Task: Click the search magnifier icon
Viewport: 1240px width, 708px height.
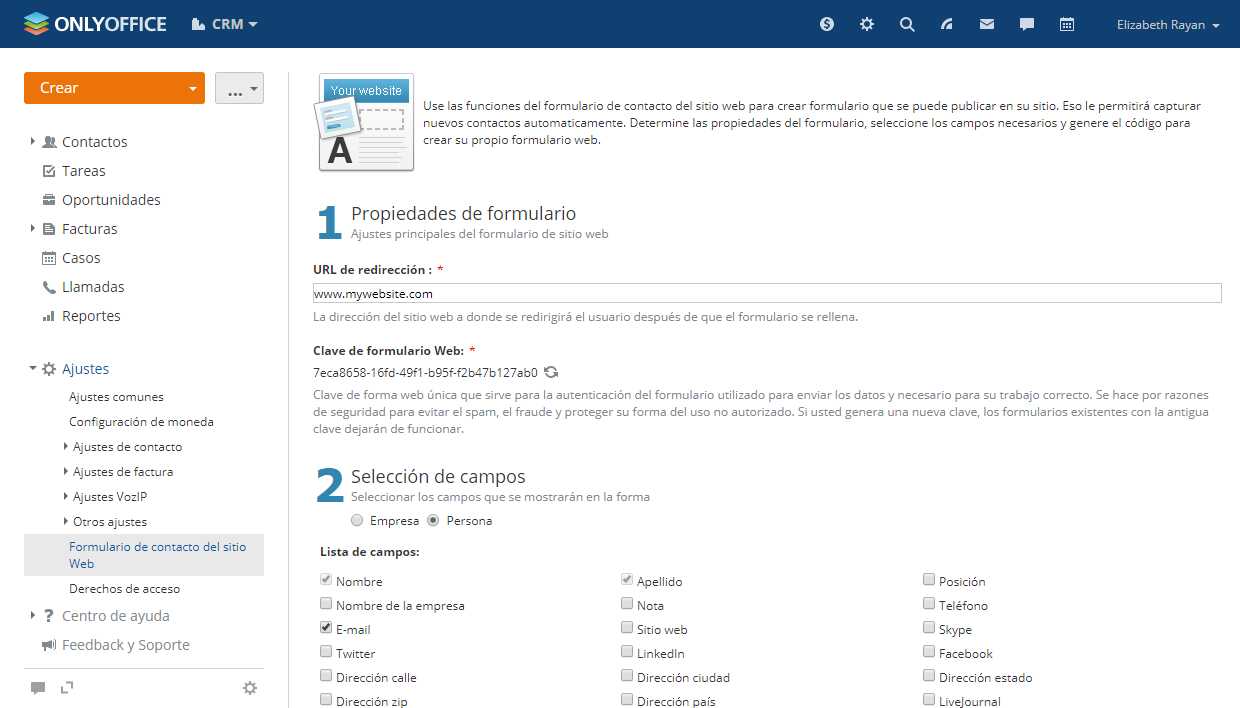Action: [907, 24]
